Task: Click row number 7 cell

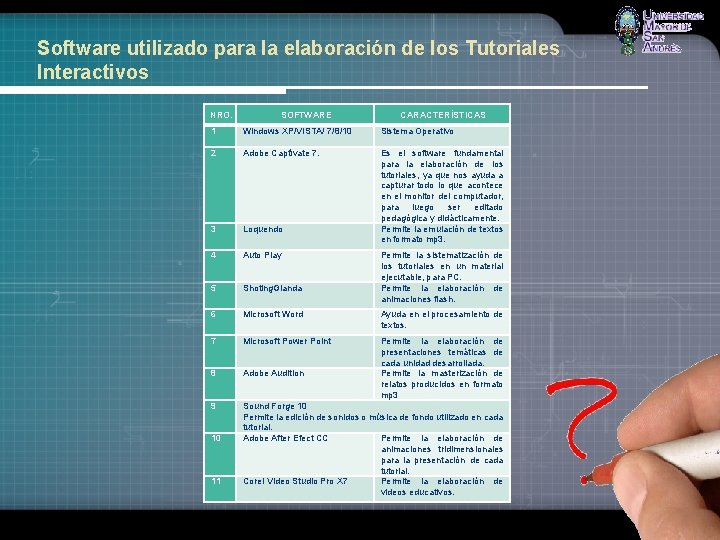Action: [220, 351]
